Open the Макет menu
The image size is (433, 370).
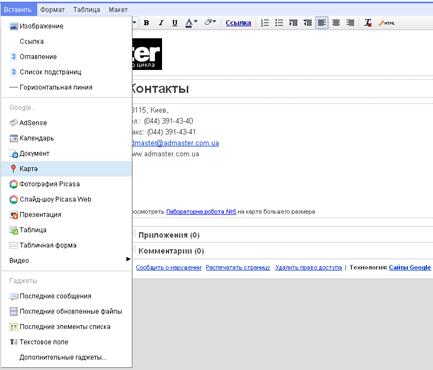118,10
